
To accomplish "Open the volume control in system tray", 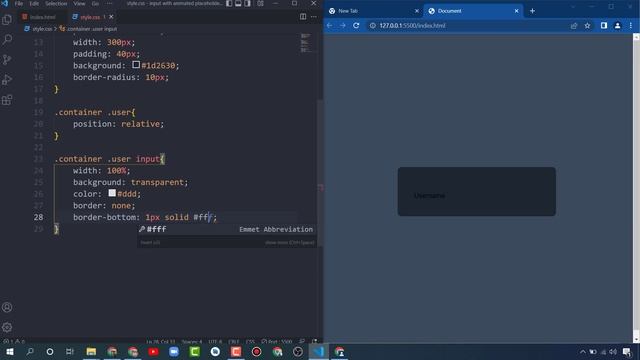I will (613, 351).
